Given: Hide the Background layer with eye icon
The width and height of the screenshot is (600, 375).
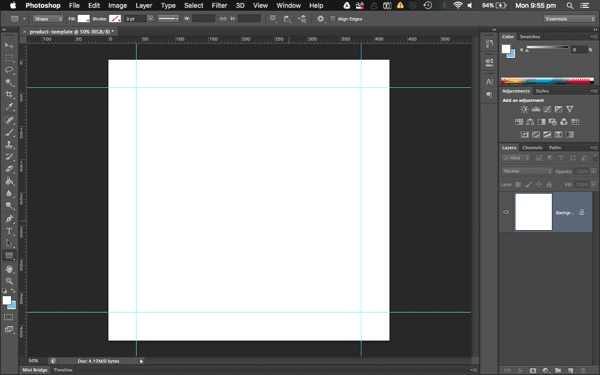Looking at the screenshot, I should coord(506,212).
